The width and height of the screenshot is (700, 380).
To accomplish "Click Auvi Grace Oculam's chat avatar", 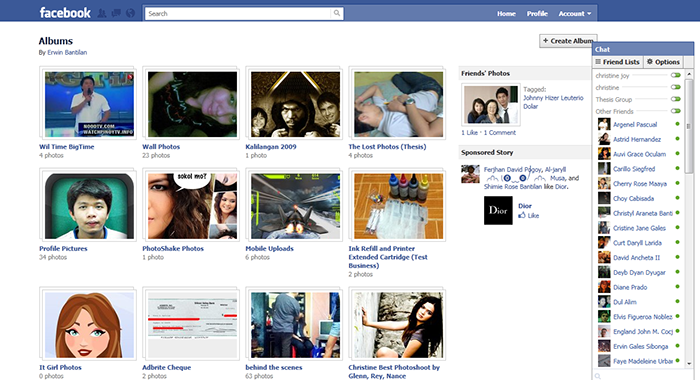I will click(x=604, y=154).
